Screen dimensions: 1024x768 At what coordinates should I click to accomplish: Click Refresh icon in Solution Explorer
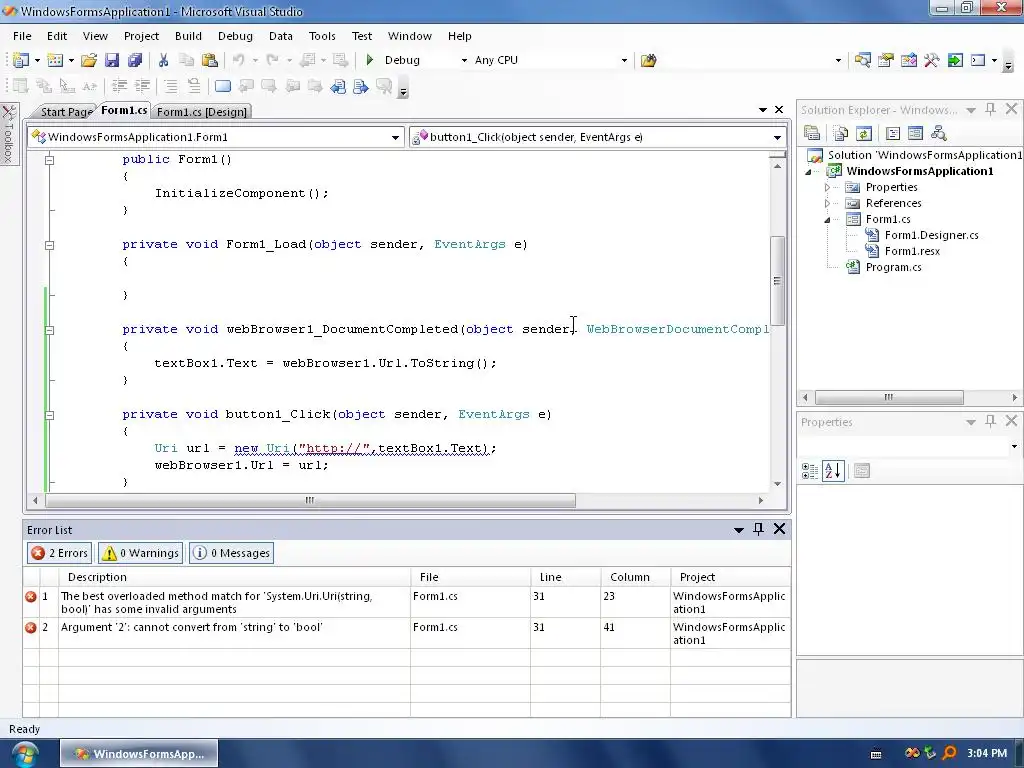863,133
